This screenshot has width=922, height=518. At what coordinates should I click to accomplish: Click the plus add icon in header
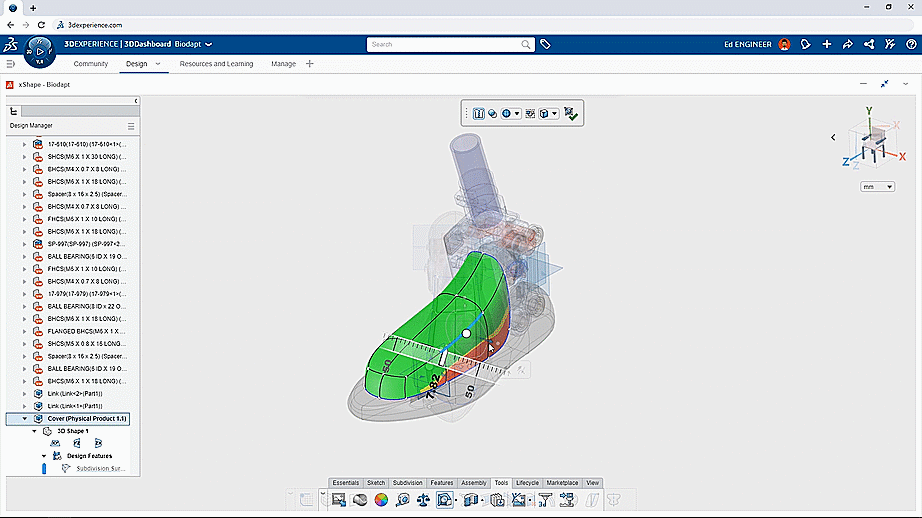click(827, 44)
